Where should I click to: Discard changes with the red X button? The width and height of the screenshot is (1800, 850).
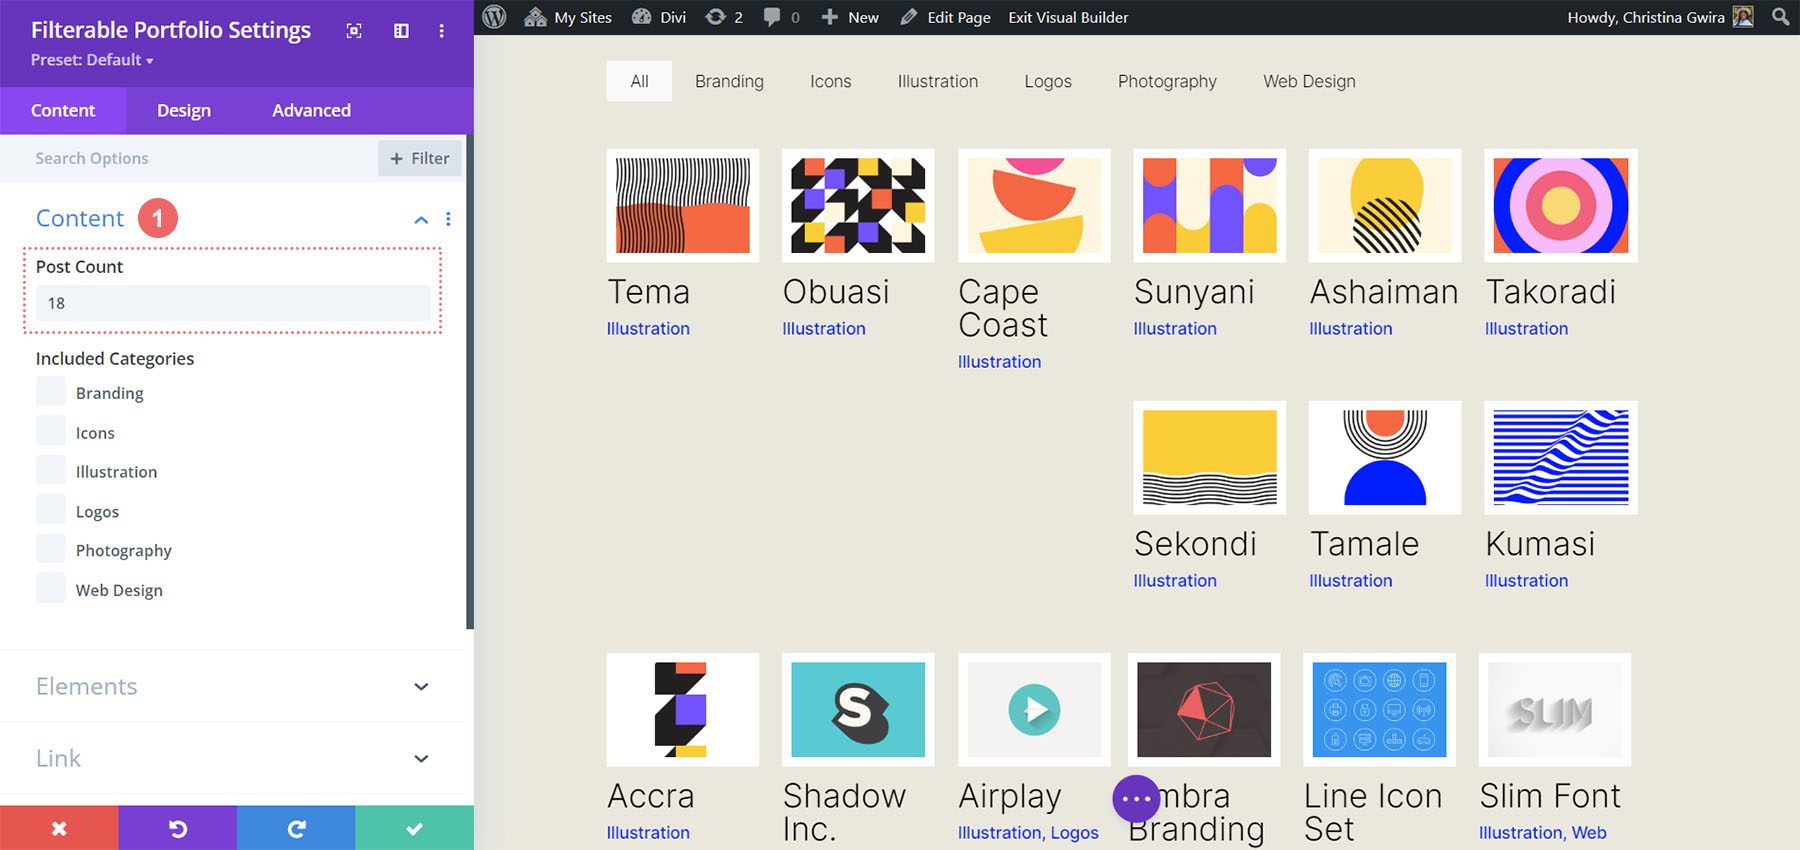[x=59, y=828]
